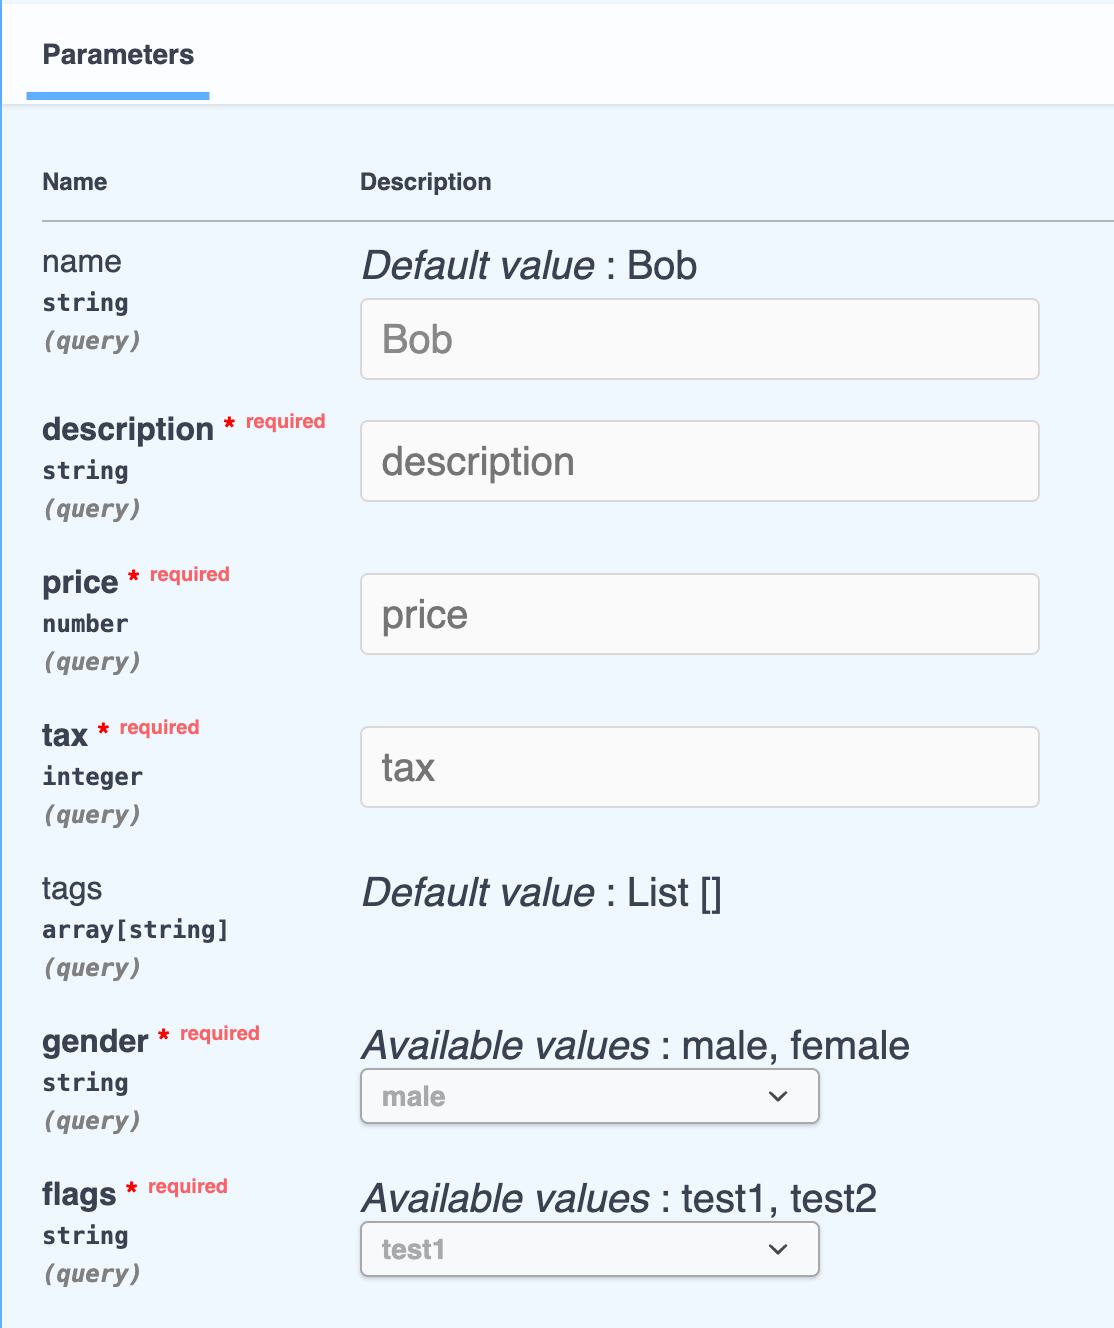Image resolution: width=1114 pixels, height=1328 pixels.
Task: Click the 'Default value : List []' text
Action: point(541,893)
